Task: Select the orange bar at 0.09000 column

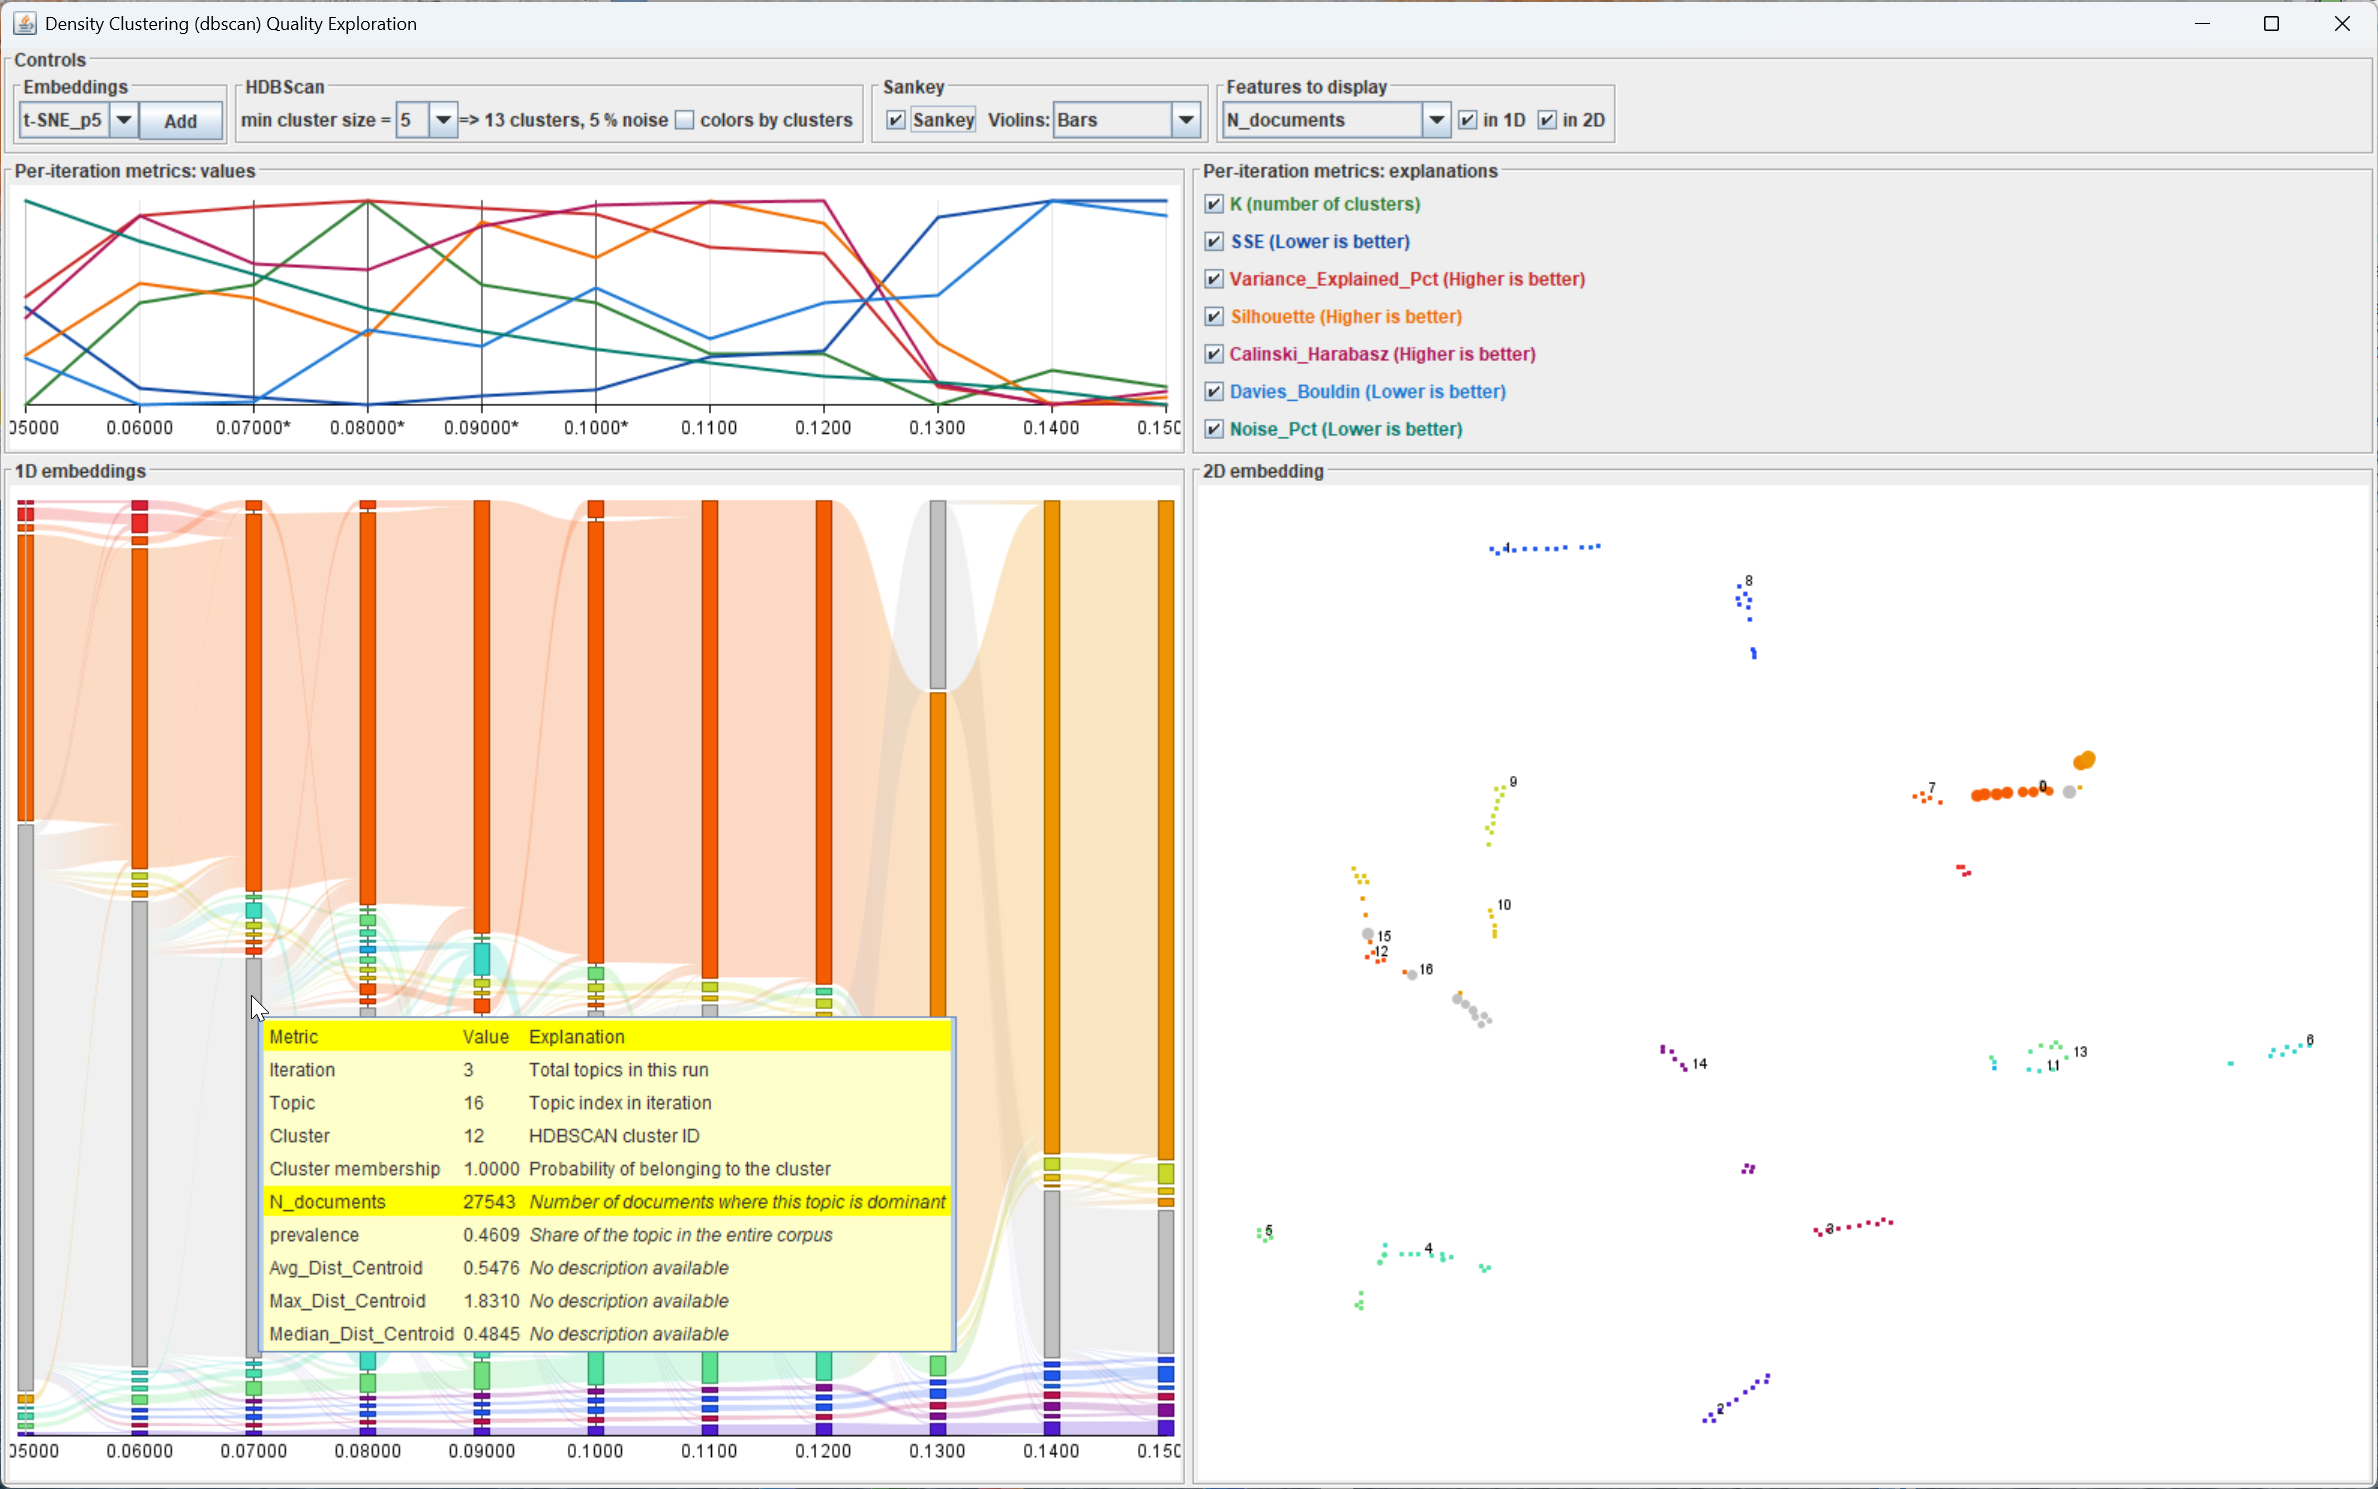Action: click(x=482, y=717)
